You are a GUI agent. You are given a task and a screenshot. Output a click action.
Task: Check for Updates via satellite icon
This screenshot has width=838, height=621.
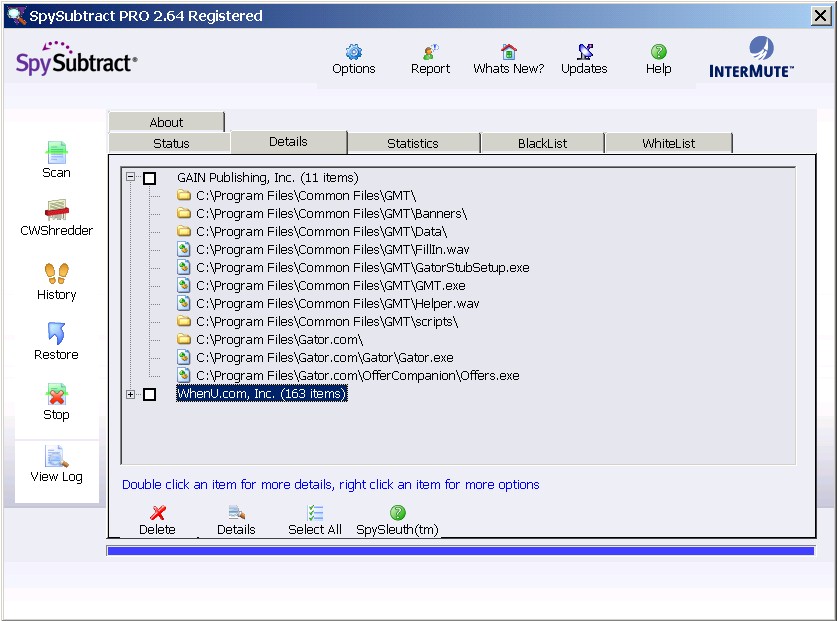(x=585, y=52)
